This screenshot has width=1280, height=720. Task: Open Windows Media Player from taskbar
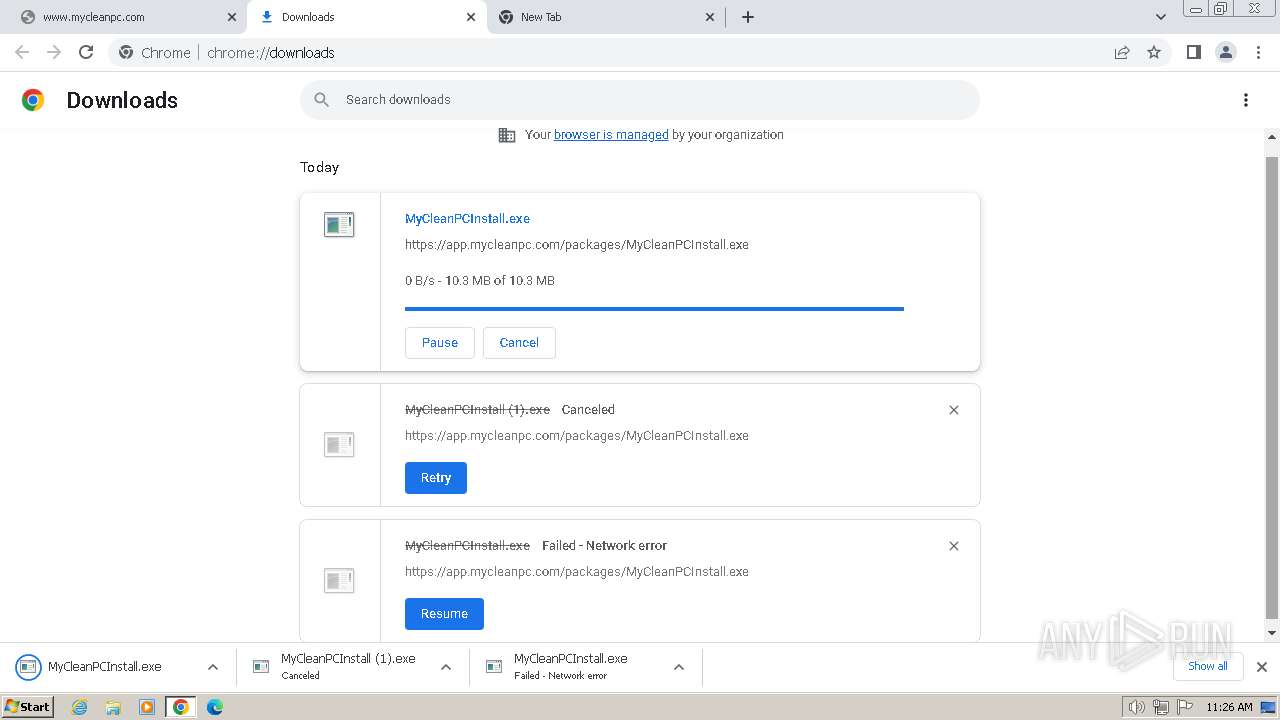pyautogui.click(x=147, y=707)
